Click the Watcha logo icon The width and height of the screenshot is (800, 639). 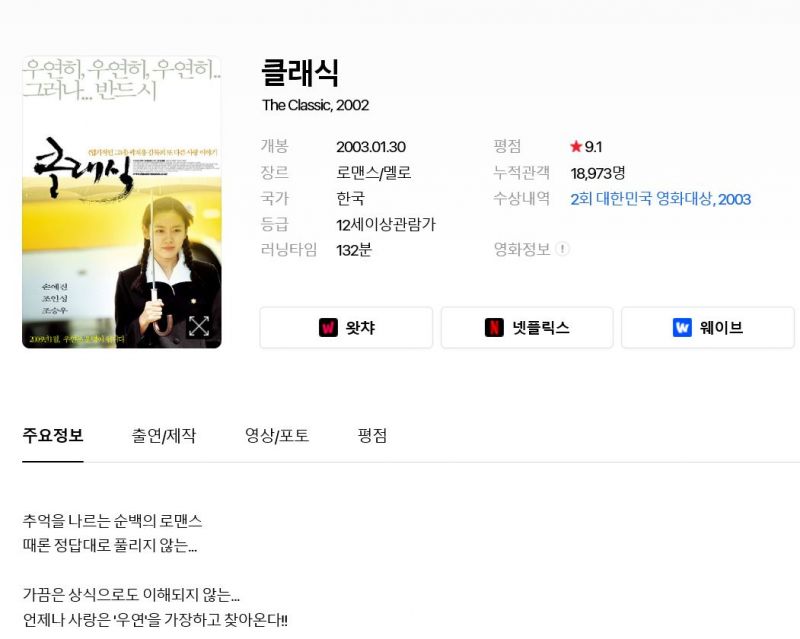(x=328, y=327)
